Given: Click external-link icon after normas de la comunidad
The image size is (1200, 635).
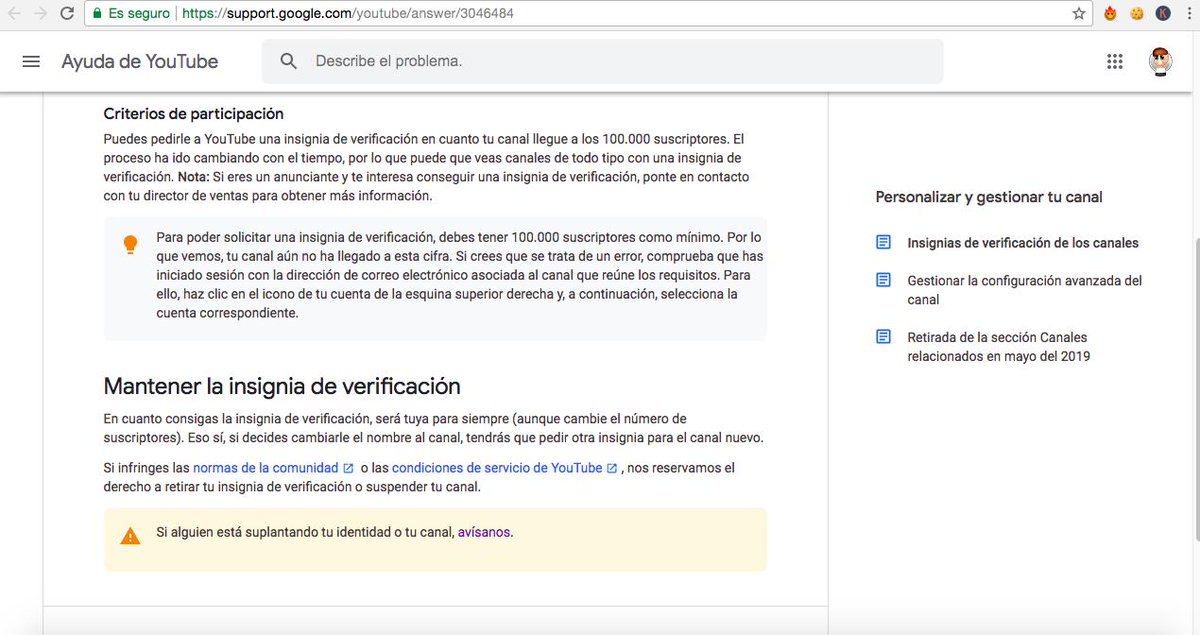Looking at the screenshot, I should pyautogui.click(x=348, y=468).
